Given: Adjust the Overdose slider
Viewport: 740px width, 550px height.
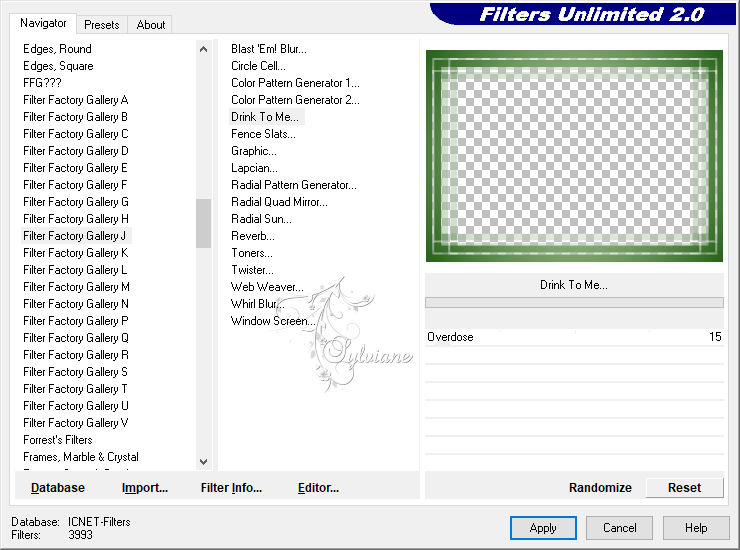Looking at the screenshot, I should point(574,337).
